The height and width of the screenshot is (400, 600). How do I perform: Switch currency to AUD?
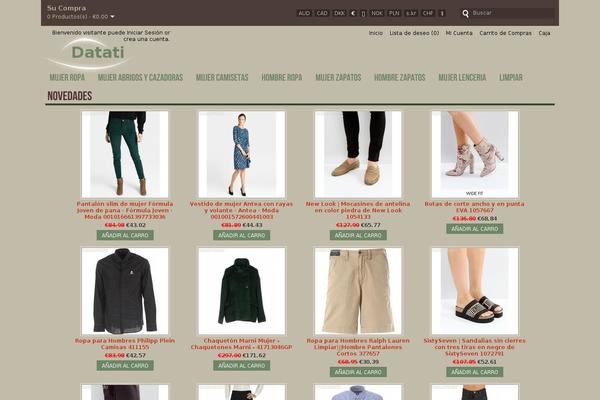304,13
